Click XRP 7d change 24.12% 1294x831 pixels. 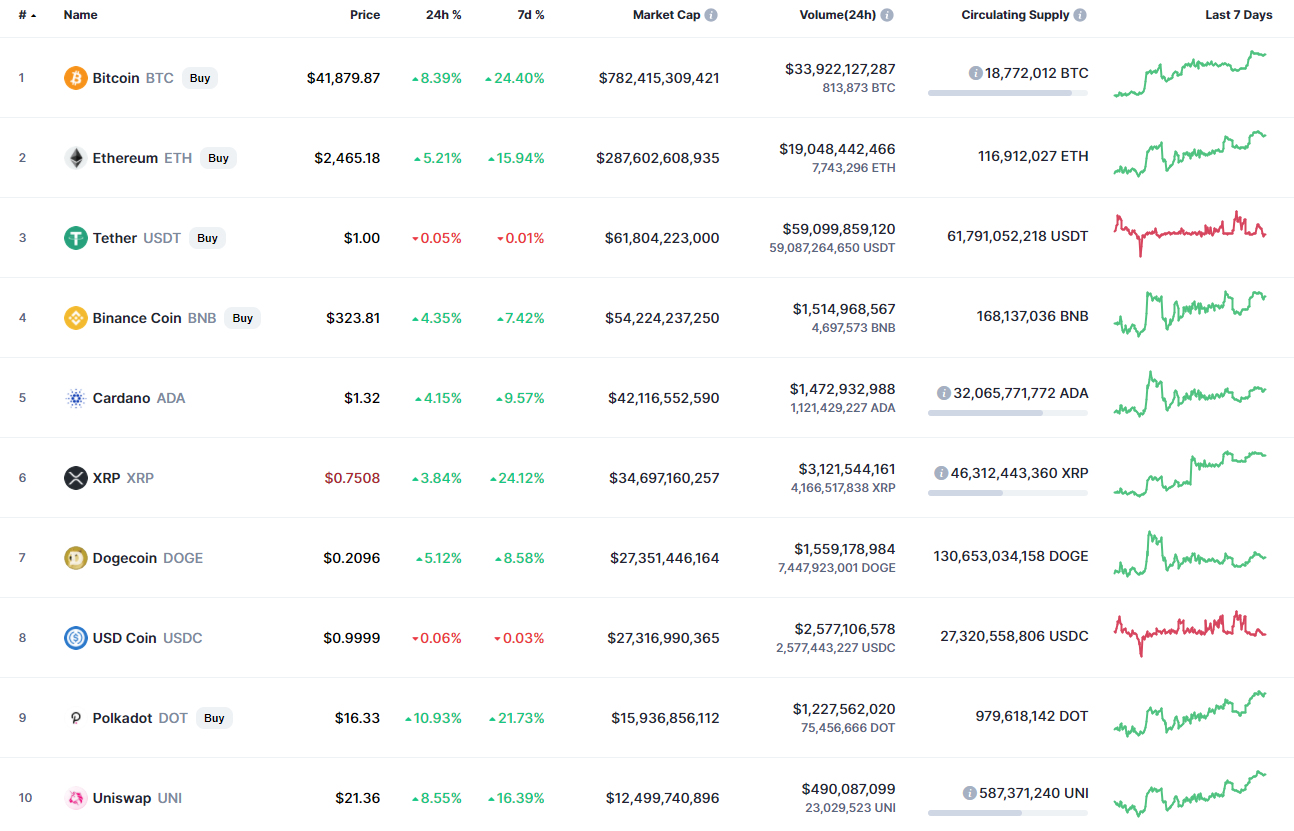(517, 478)
